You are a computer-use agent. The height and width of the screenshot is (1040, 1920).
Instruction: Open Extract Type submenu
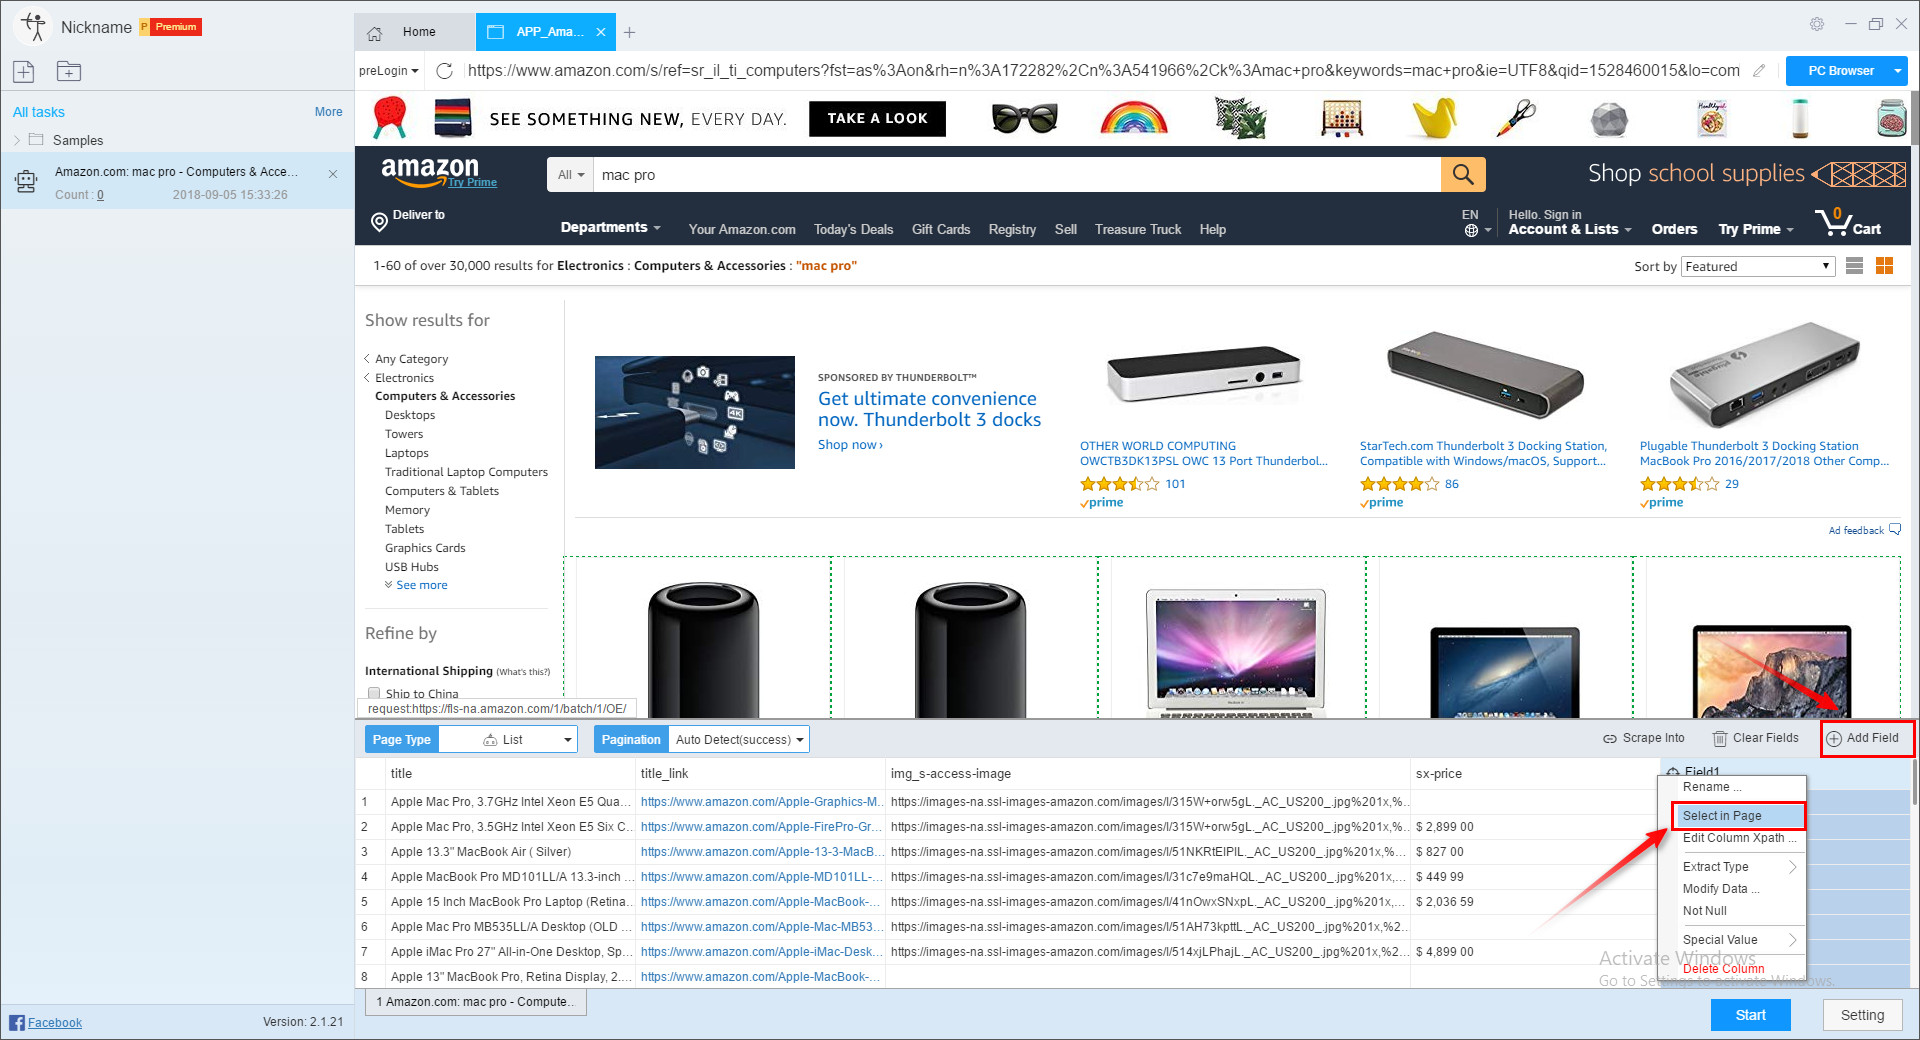point(1738,867)
